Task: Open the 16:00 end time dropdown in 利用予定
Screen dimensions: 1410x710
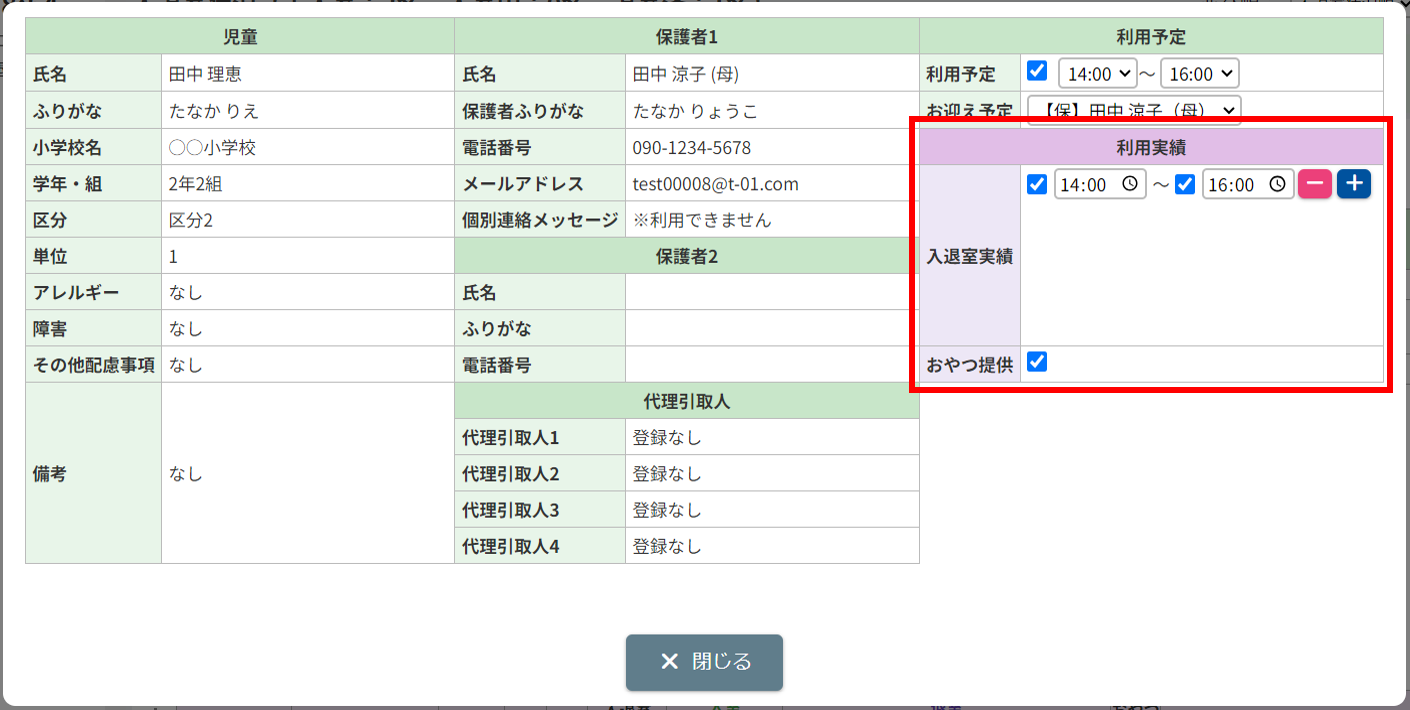Action: point(1200,73)
